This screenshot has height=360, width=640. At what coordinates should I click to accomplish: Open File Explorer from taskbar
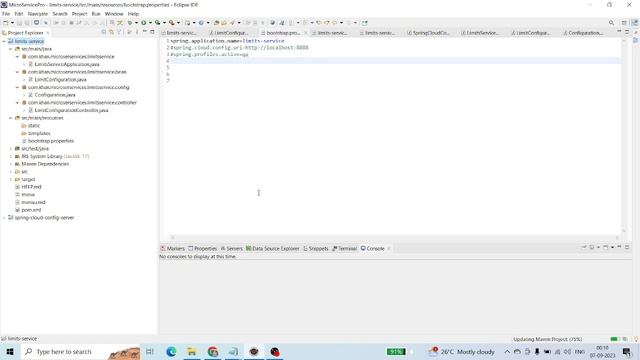point(192,351)
